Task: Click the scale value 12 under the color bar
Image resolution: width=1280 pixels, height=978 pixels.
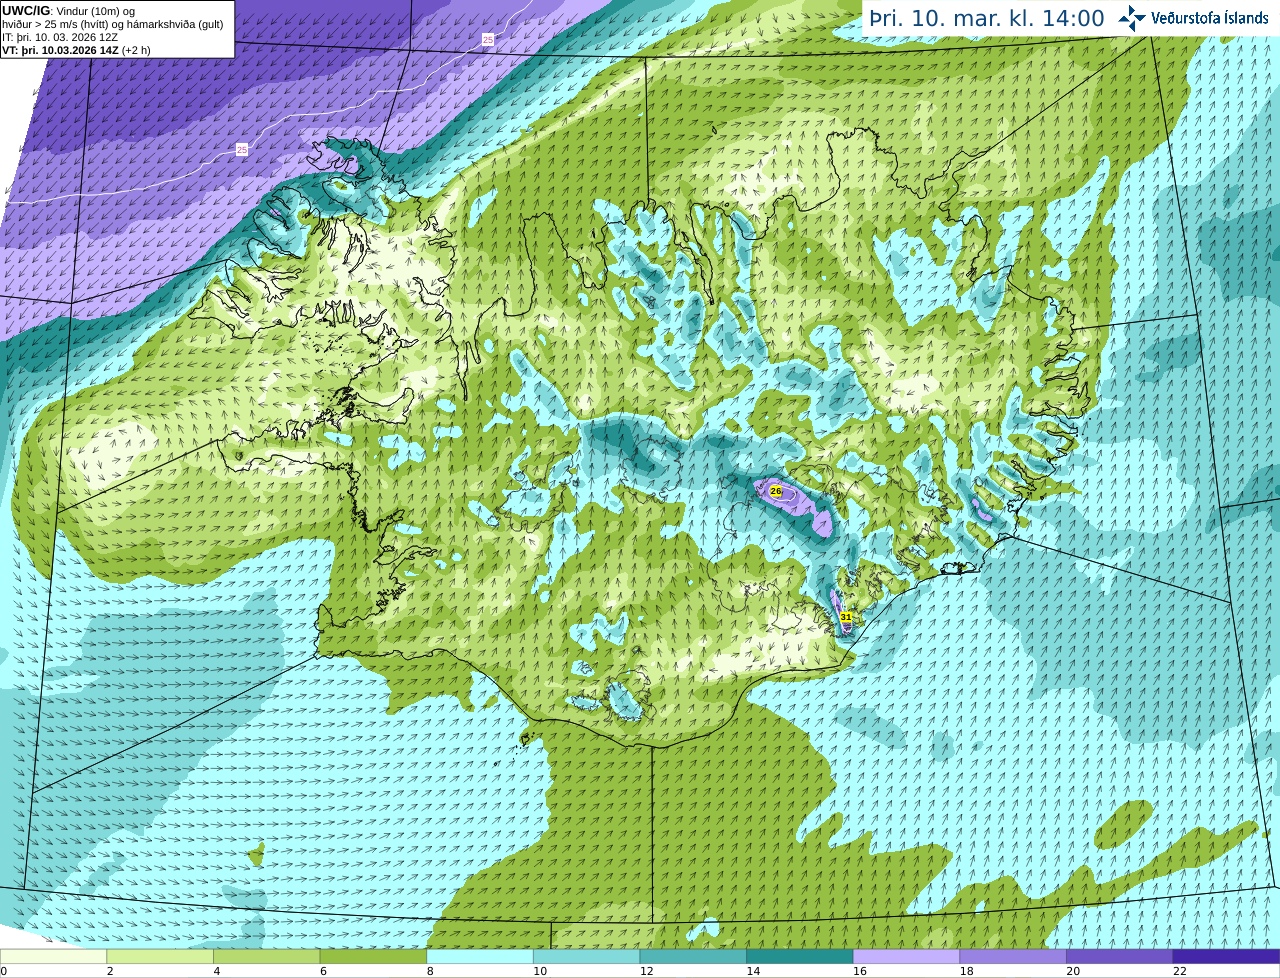Action: pyautogui.click(x=646, y=971)
